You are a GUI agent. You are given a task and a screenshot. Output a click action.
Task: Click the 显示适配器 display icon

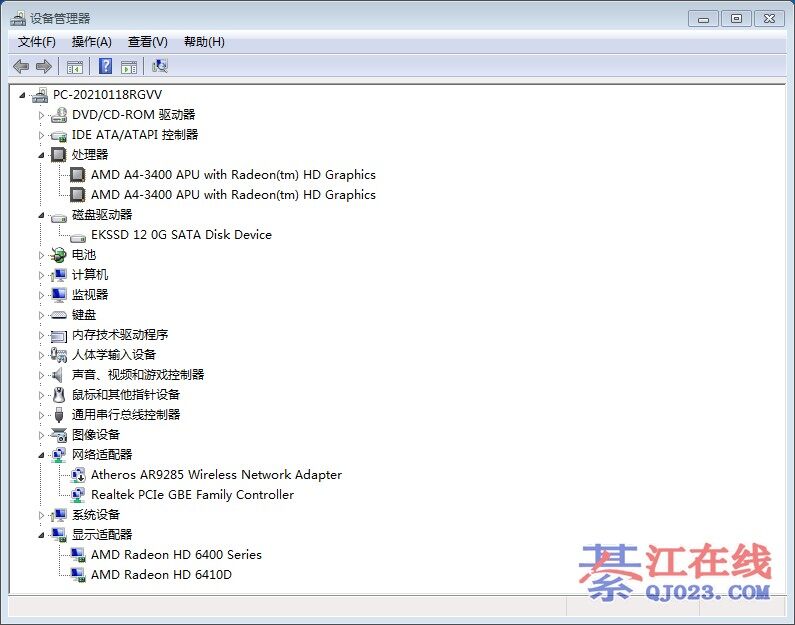pos(59,535)
